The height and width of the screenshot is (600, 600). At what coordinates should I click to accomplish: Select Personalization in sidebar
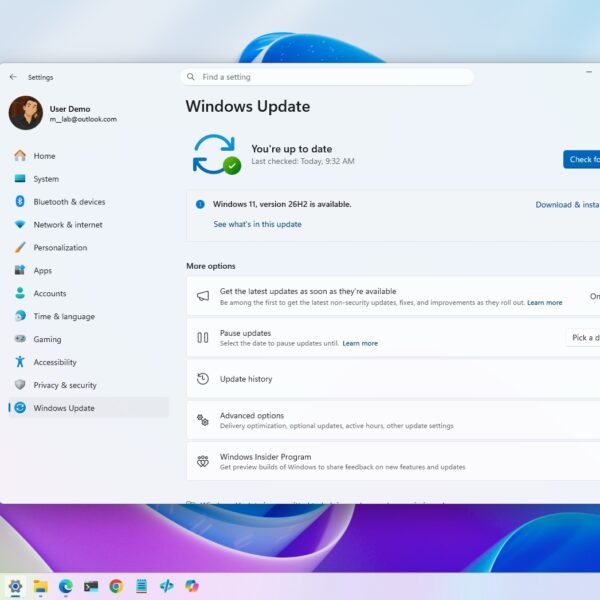[x=89, y=248]
